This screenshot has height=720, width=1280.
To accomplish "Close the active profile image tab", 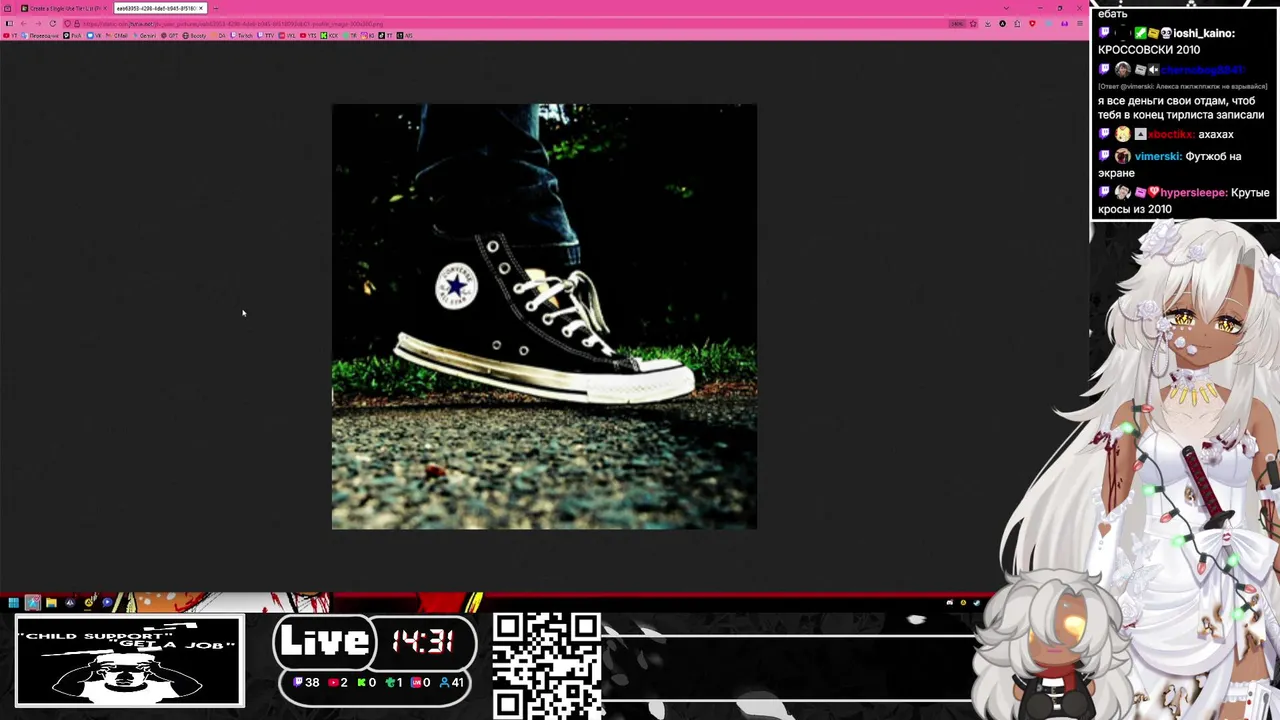I will 201,8.
